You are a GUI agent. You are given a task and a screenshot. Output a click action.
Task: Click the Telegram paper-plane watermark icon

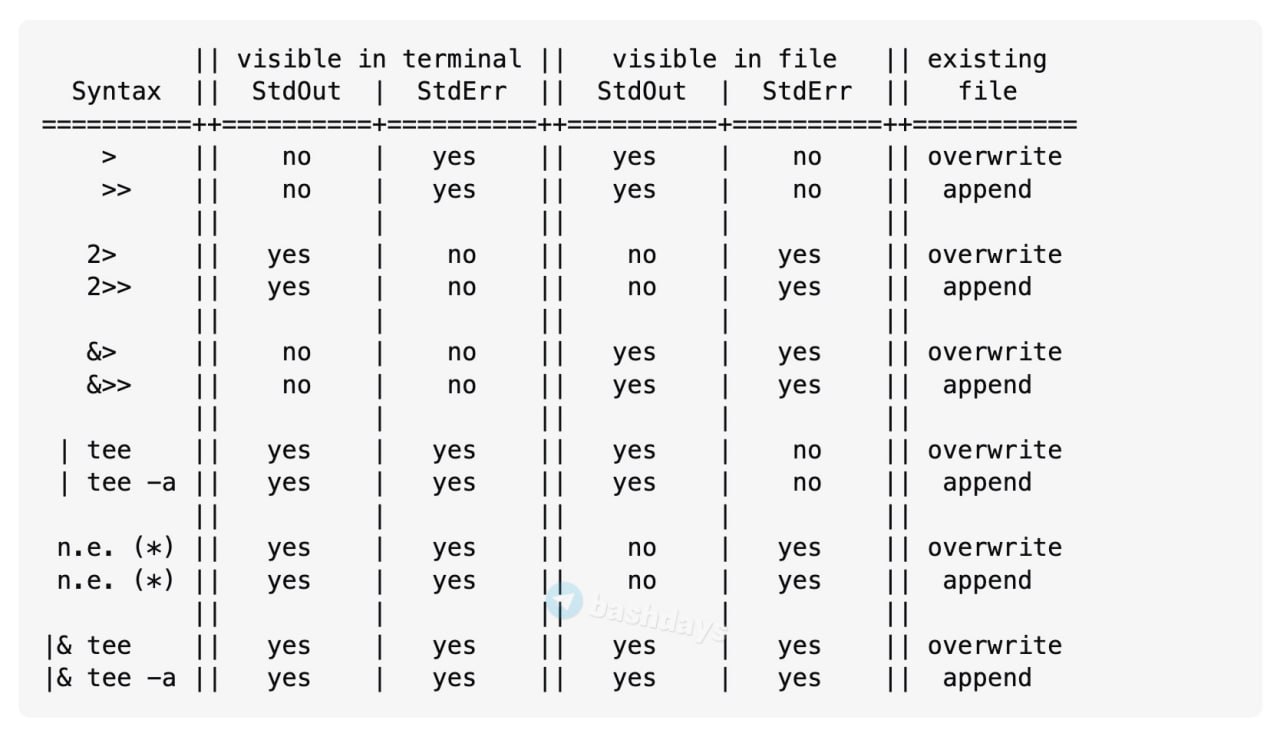click(x=564, y=600)
